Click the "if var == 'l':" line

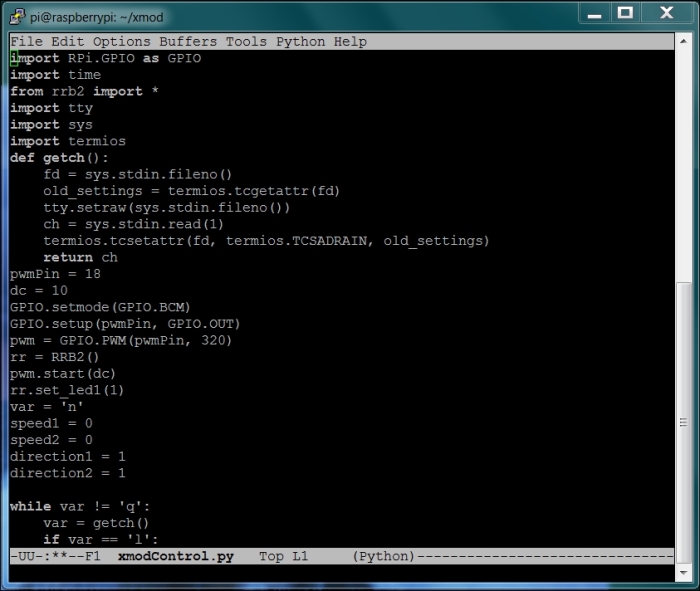101,540
